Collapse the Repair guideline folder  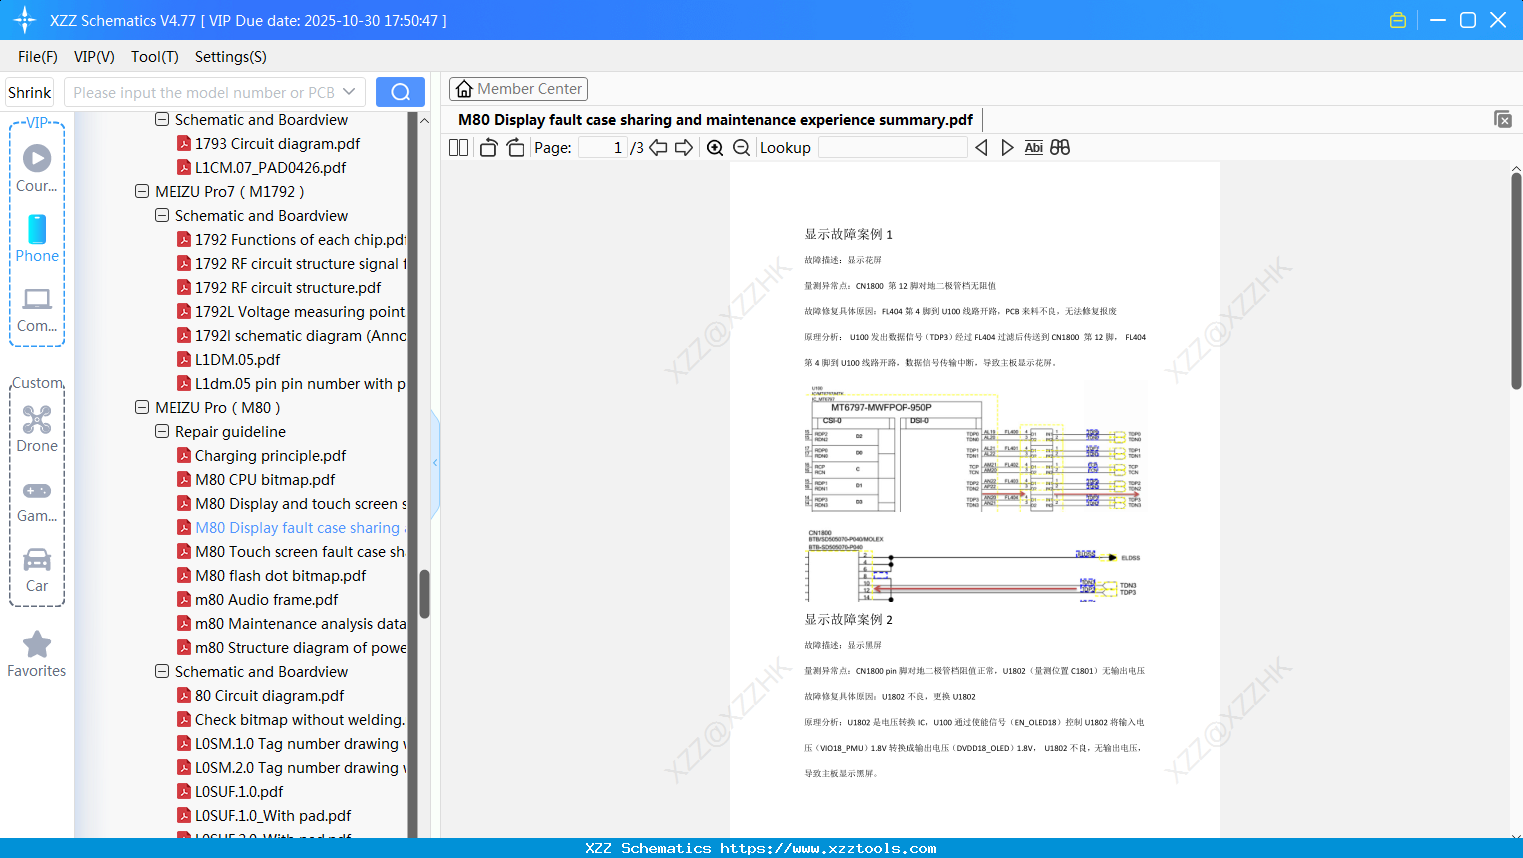coord(162,431)
